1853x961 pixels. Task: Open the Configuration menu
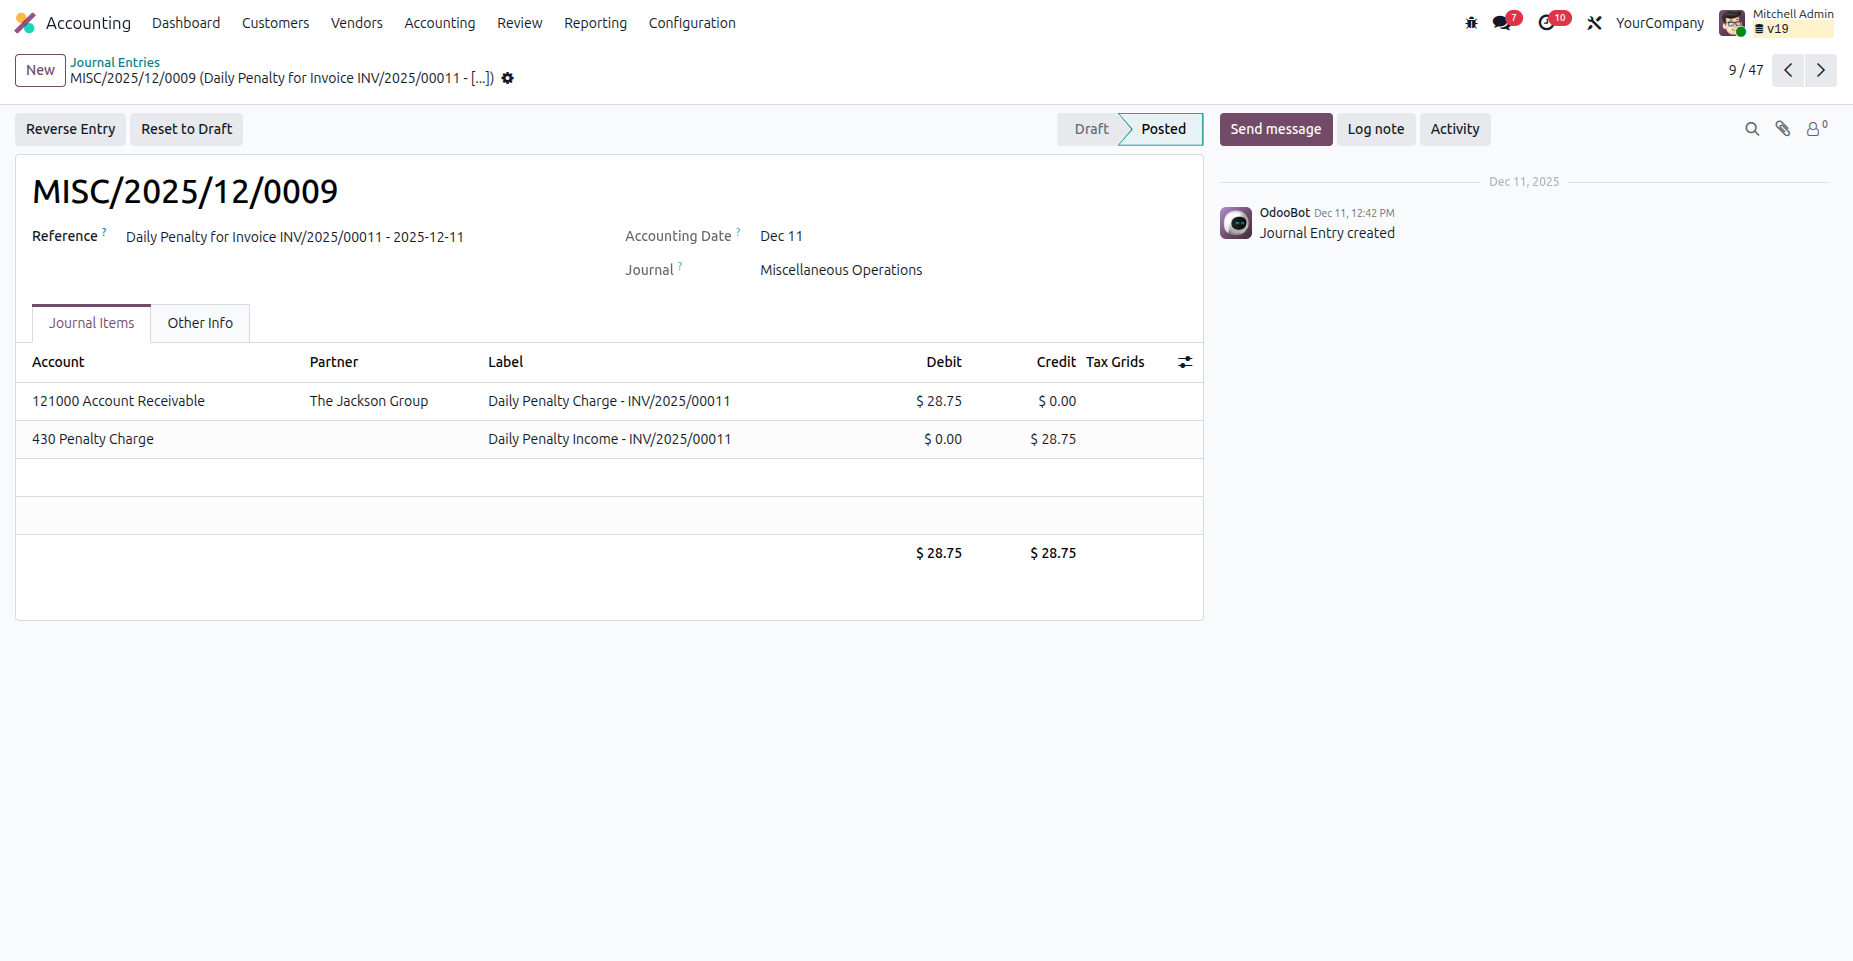pos(692,23)
